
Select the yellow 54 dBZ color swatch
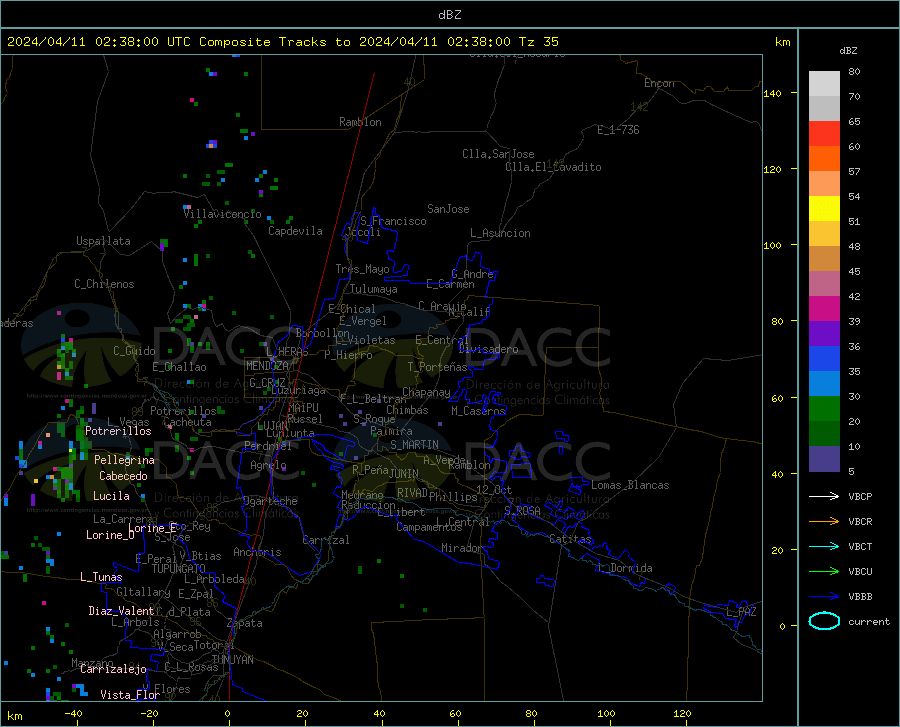(824, 209)
